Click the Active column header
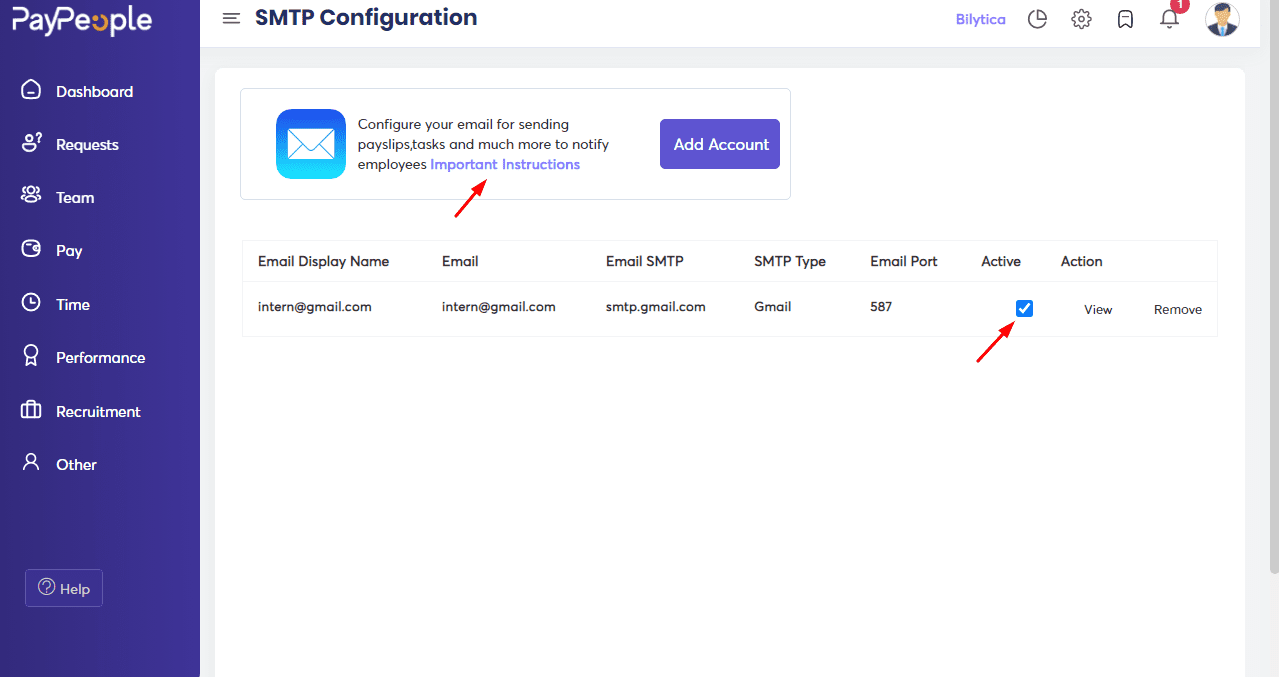 pos(1001,261)
